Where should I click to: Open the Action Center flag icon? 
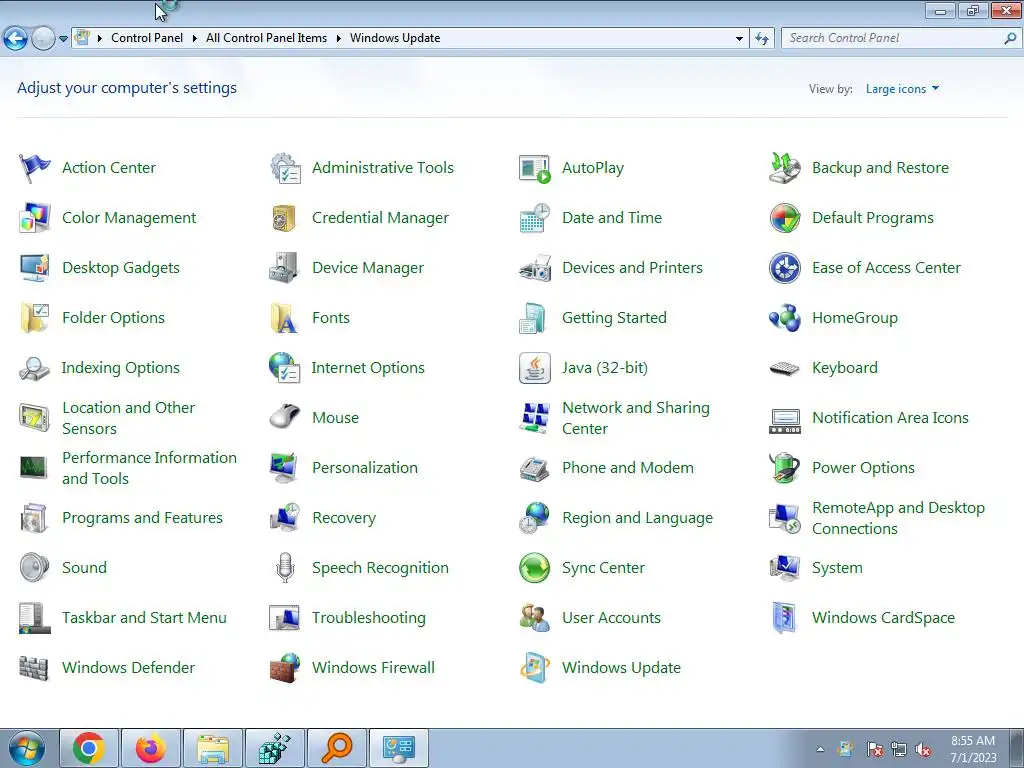point(34,168)
